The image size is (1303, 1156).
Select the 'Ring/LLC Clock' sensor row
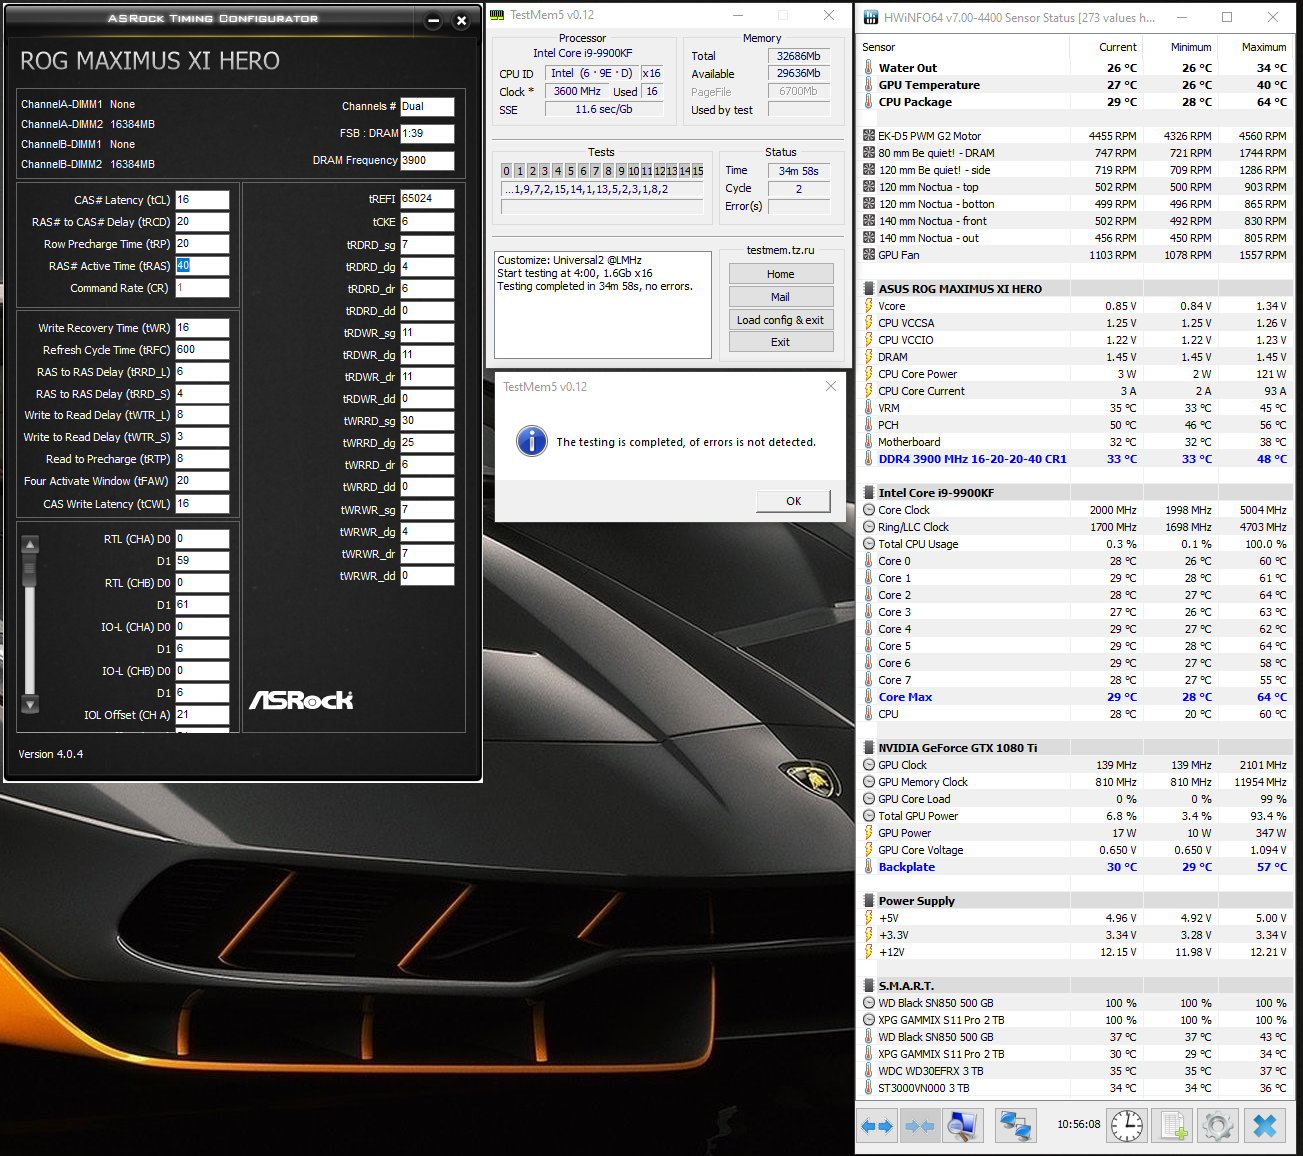[1075, 527]
